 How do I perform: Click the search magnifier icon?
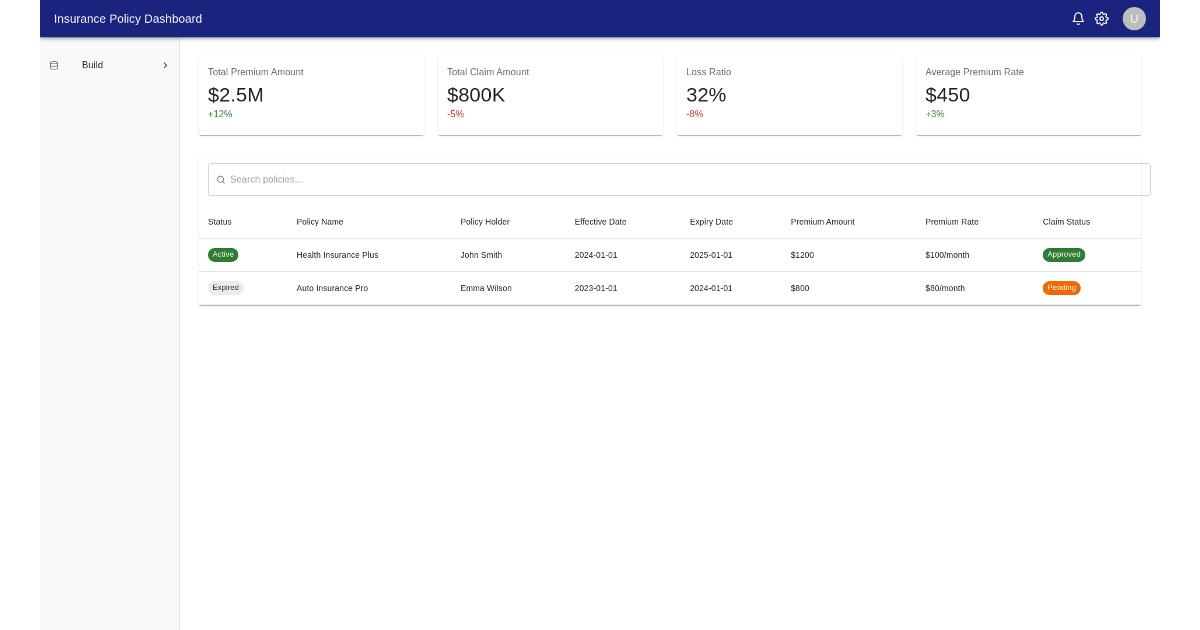click(x=221, y=180)
